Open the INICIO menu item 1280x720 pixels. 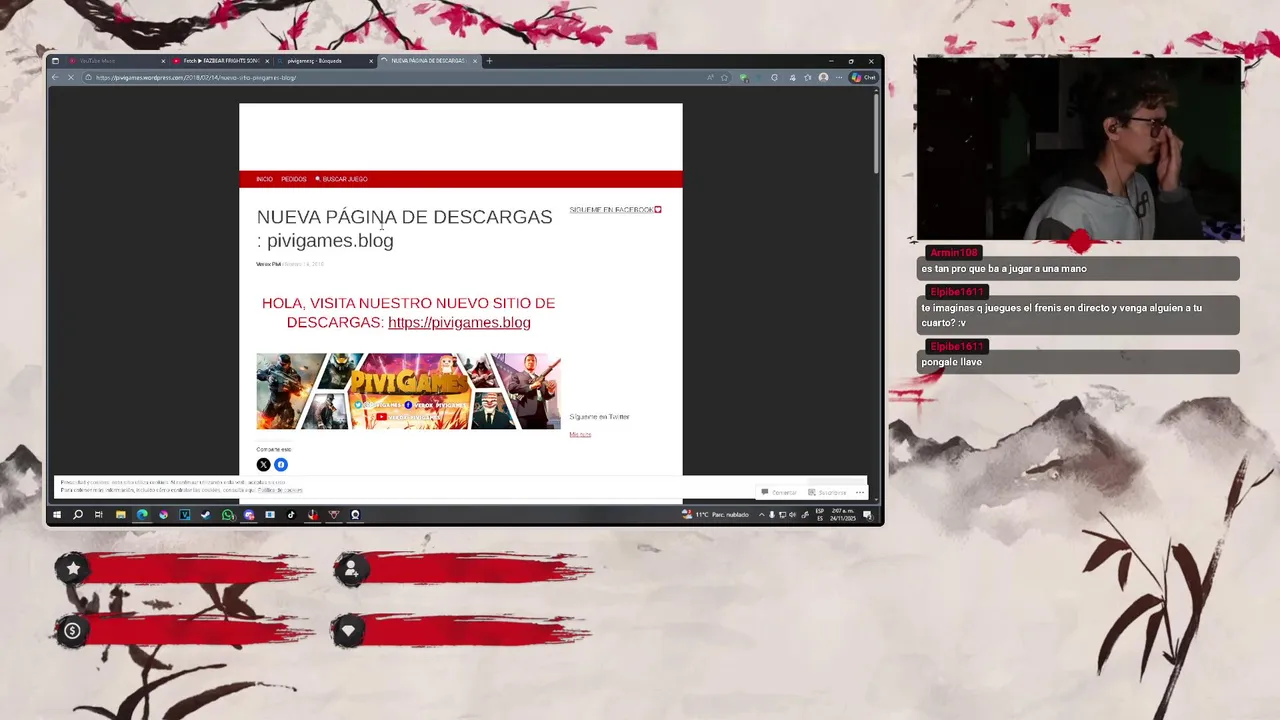(264, 179)
